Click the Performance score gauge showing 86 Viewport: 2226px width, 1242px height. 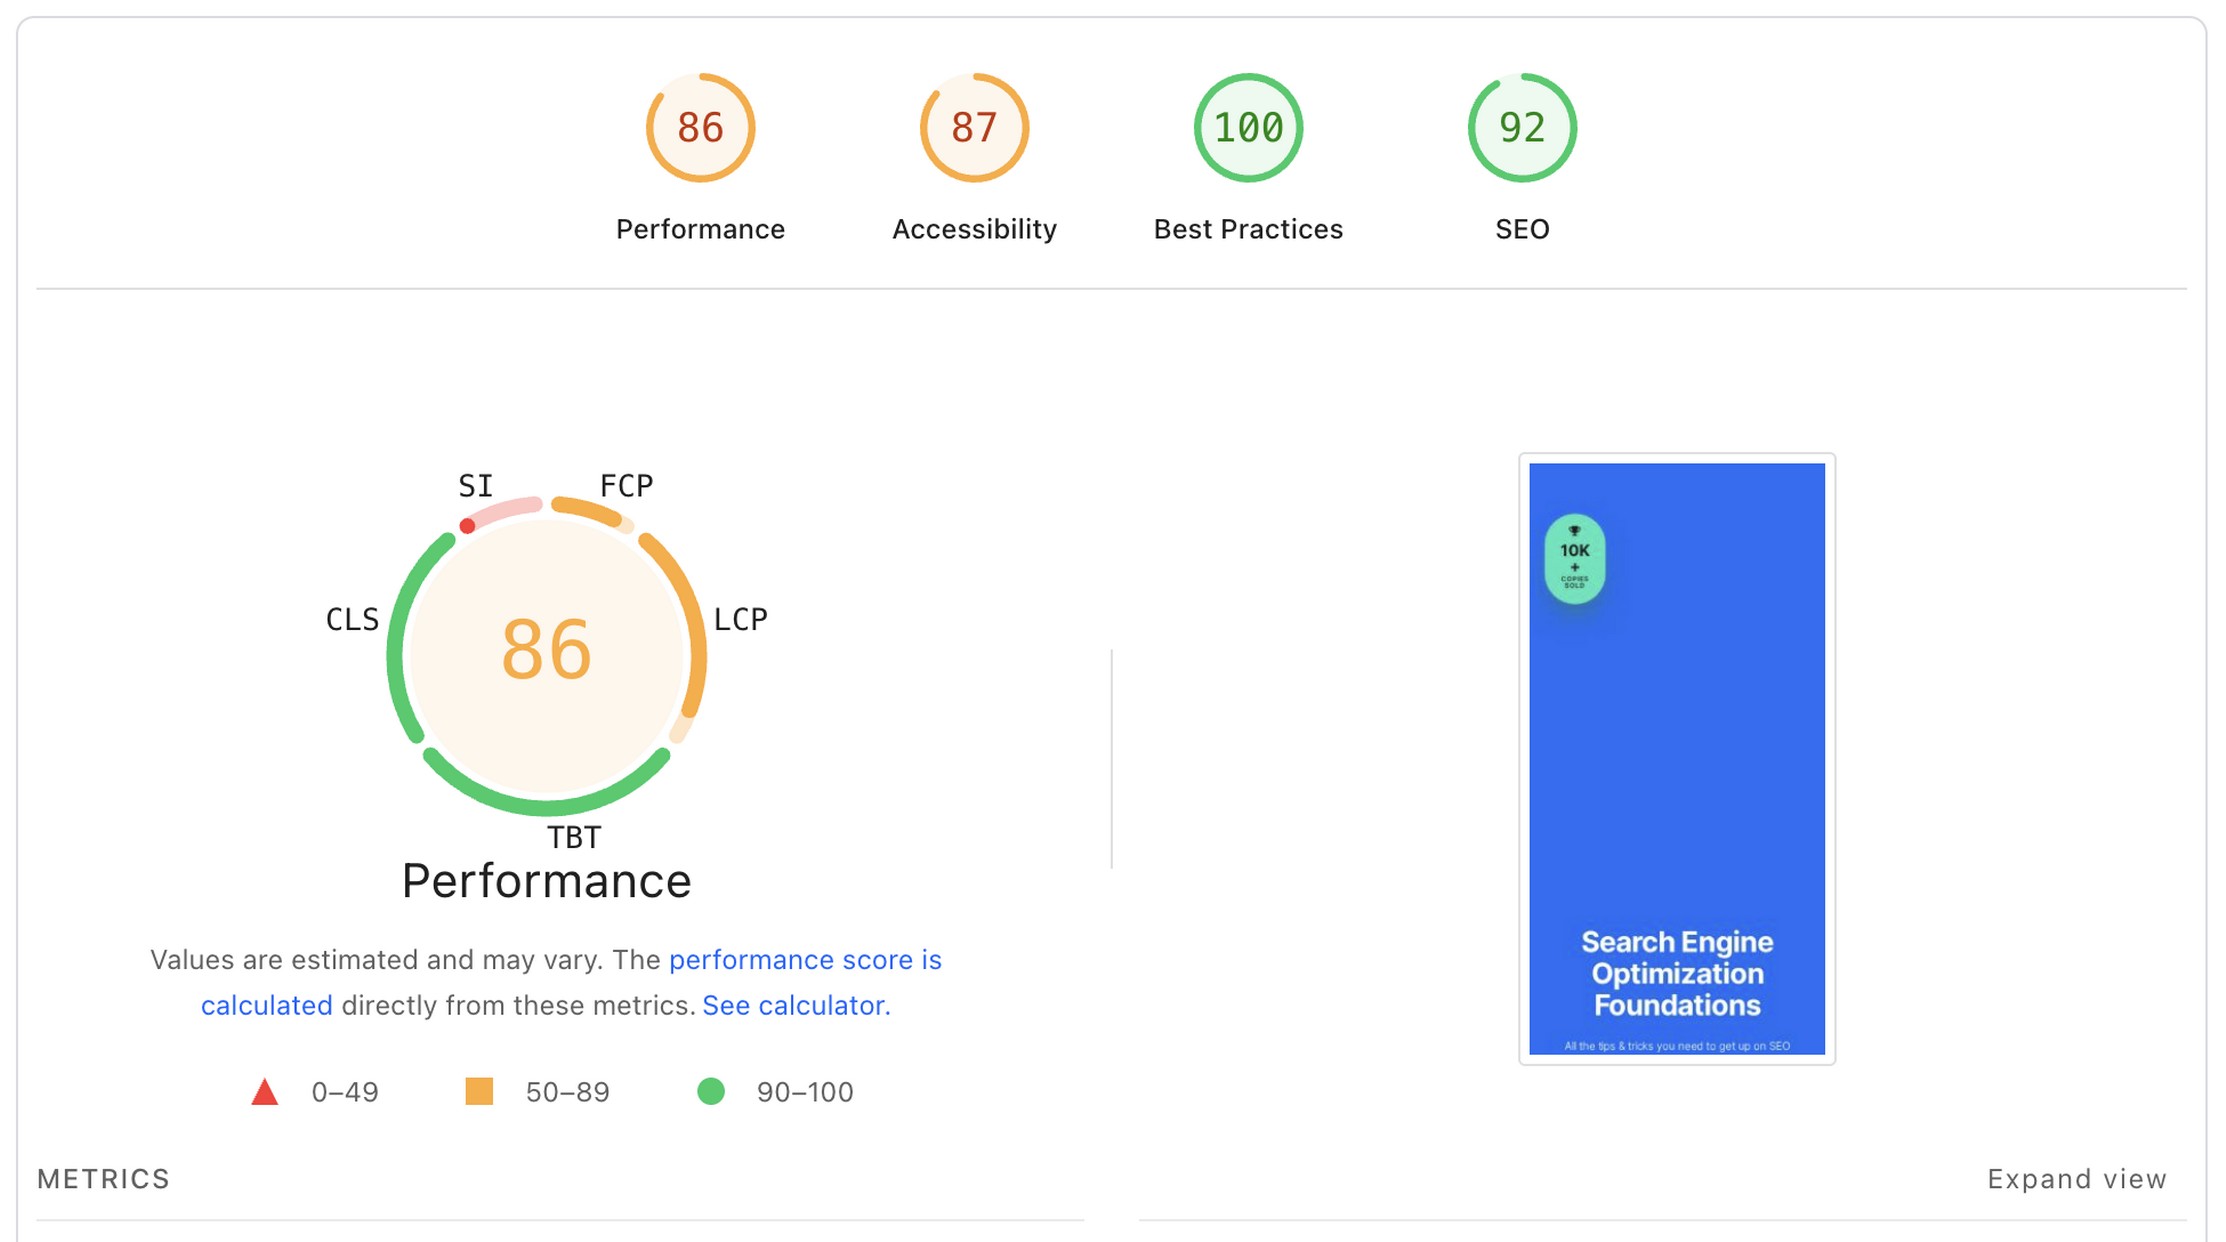coord(699,127)
